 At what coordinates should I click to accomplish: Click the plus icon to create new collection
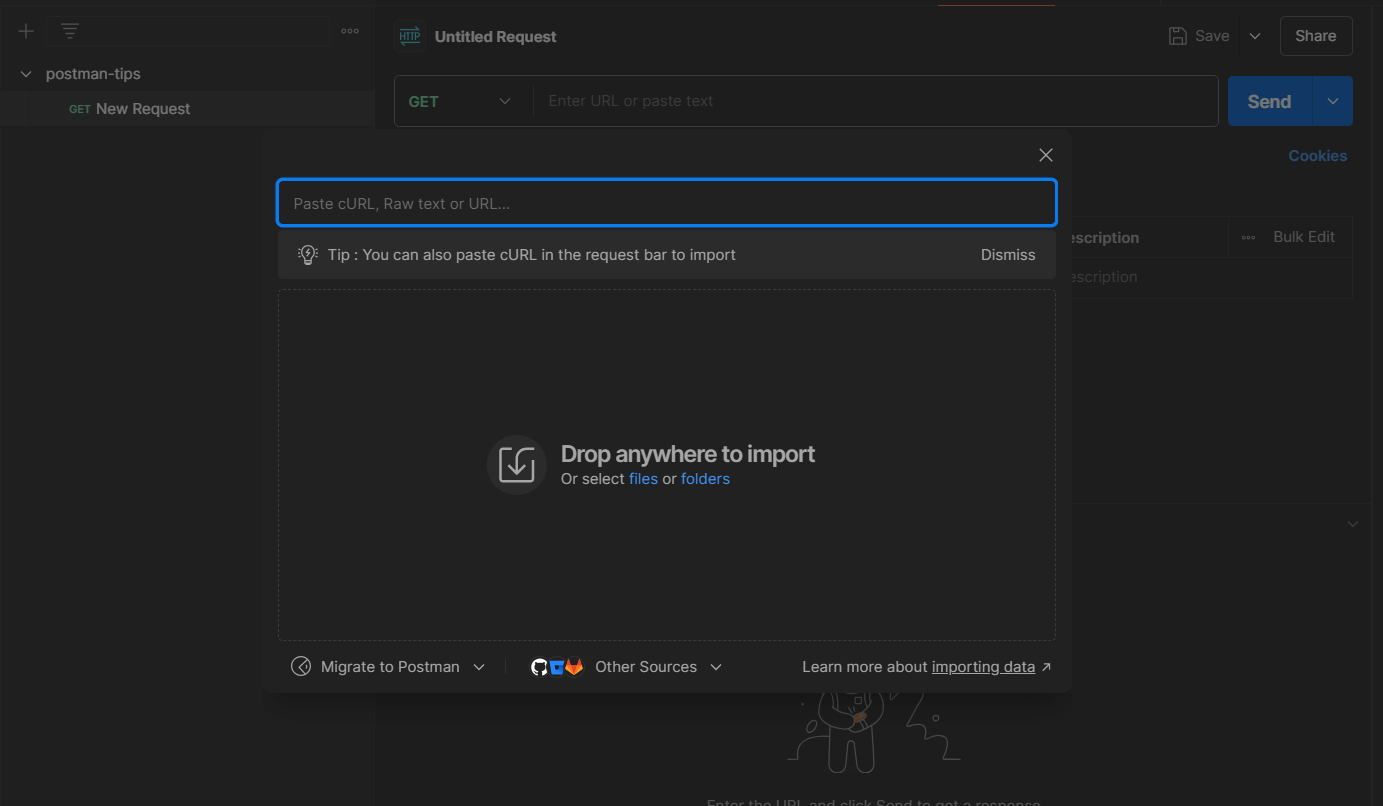click(x=26, y=31)
